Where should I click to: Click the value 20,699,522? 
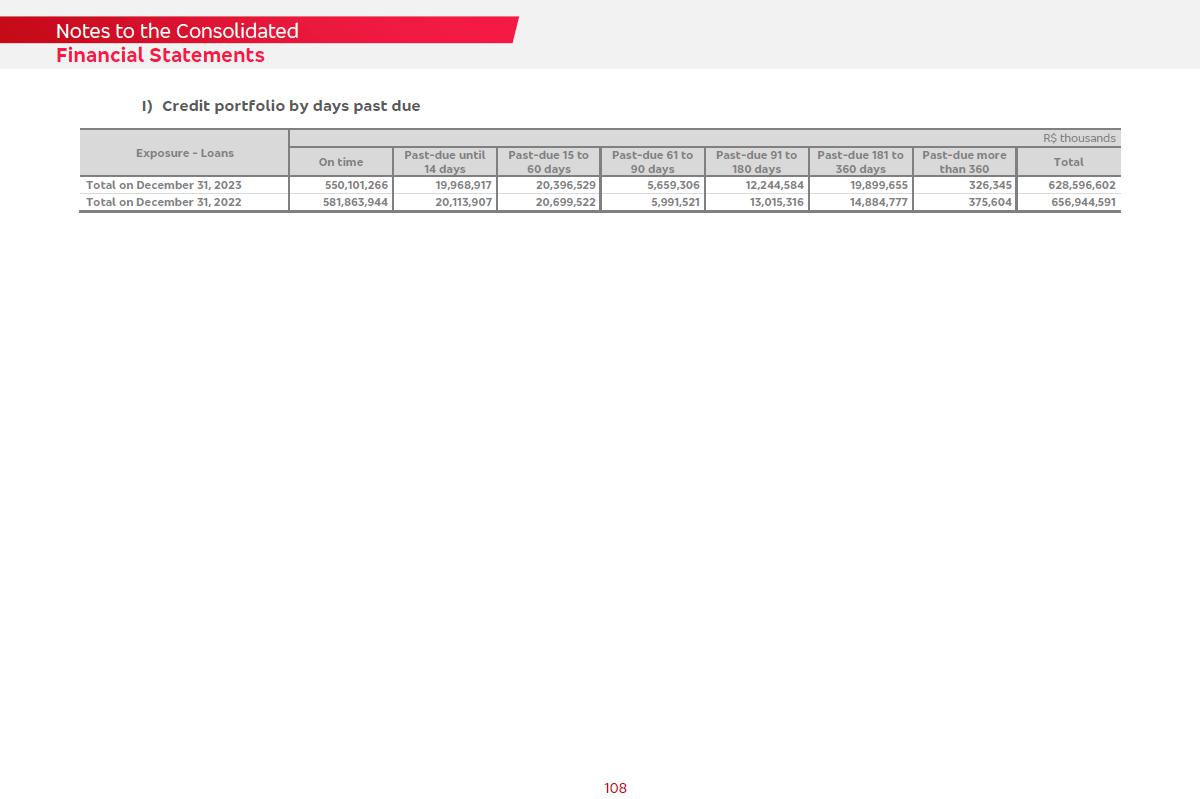point(566,202)
